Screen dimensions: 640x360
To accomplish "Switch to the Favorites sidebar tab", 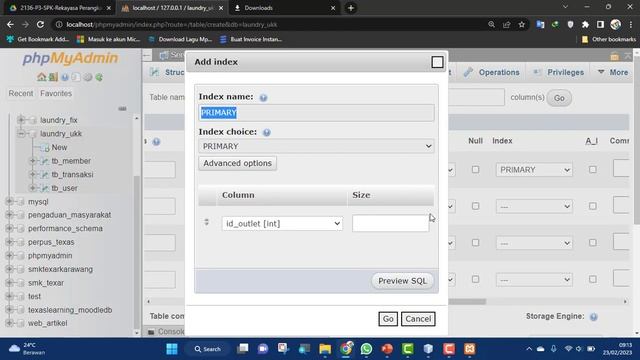I will point(56,93).
